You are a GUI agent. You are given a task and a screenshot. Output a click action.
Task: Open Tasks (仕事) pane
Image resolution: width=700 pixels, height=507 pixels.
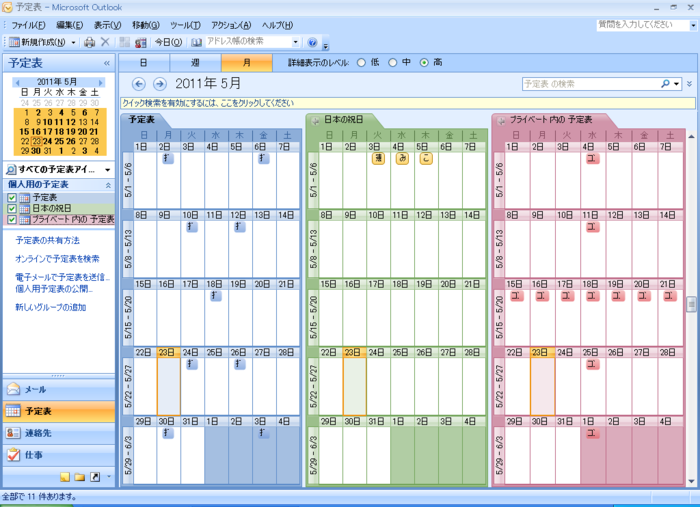coord(59,455)
